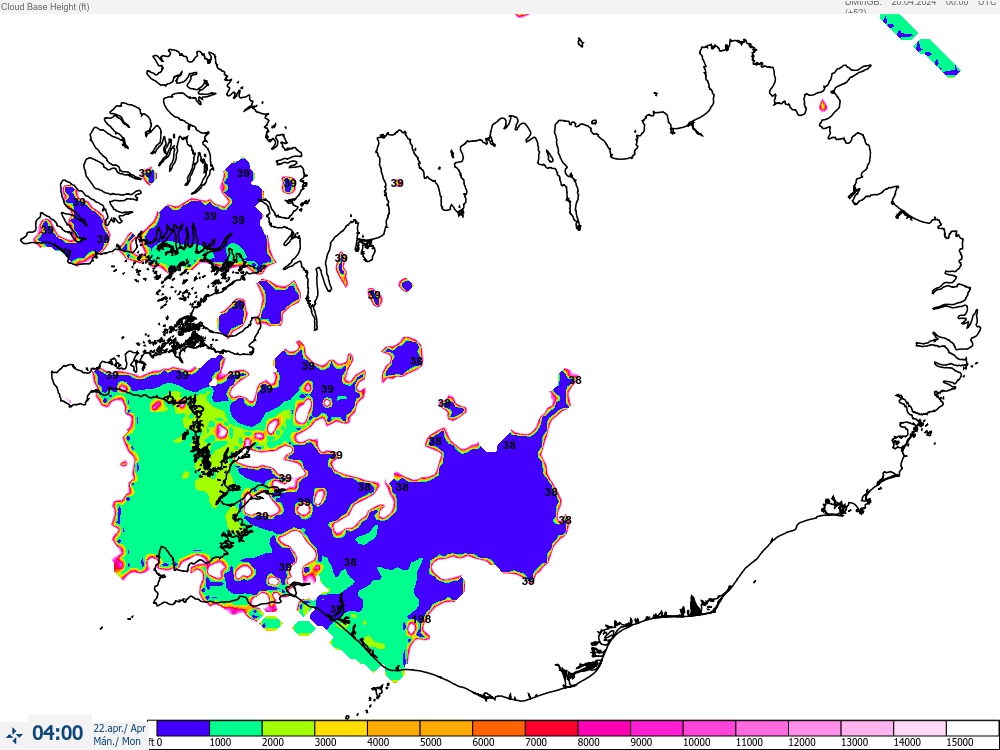Click the legend unit label "ft 0"
Viewport: 1000px width, 750px height.
tap(155, 742)
